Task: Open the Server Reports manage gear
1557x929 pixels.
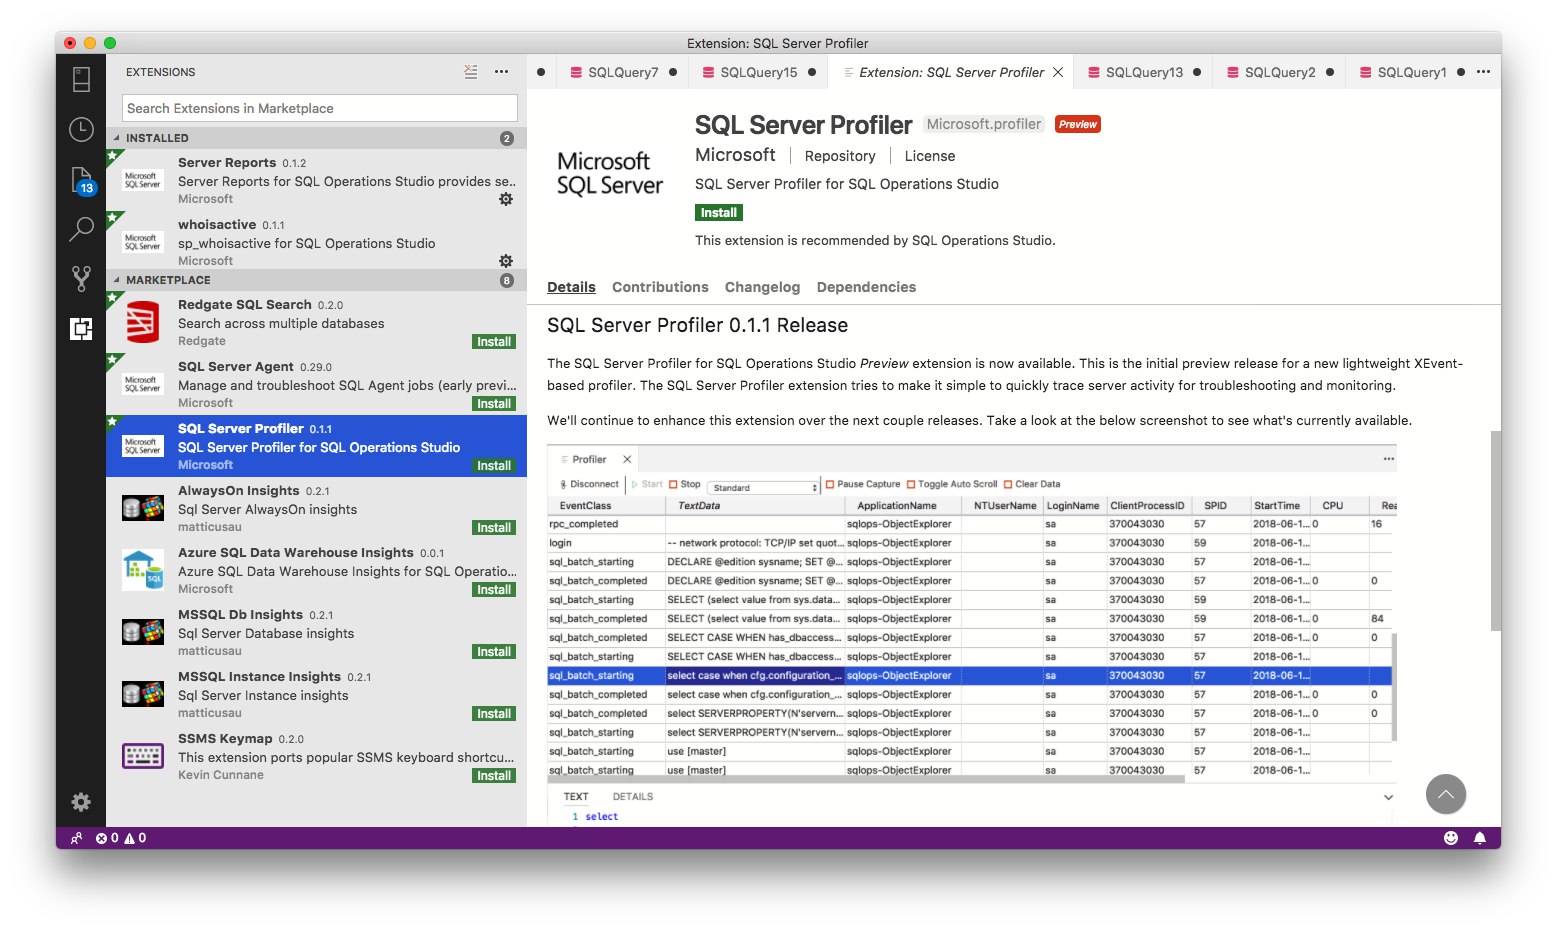Action: click(x=506, y=199)
